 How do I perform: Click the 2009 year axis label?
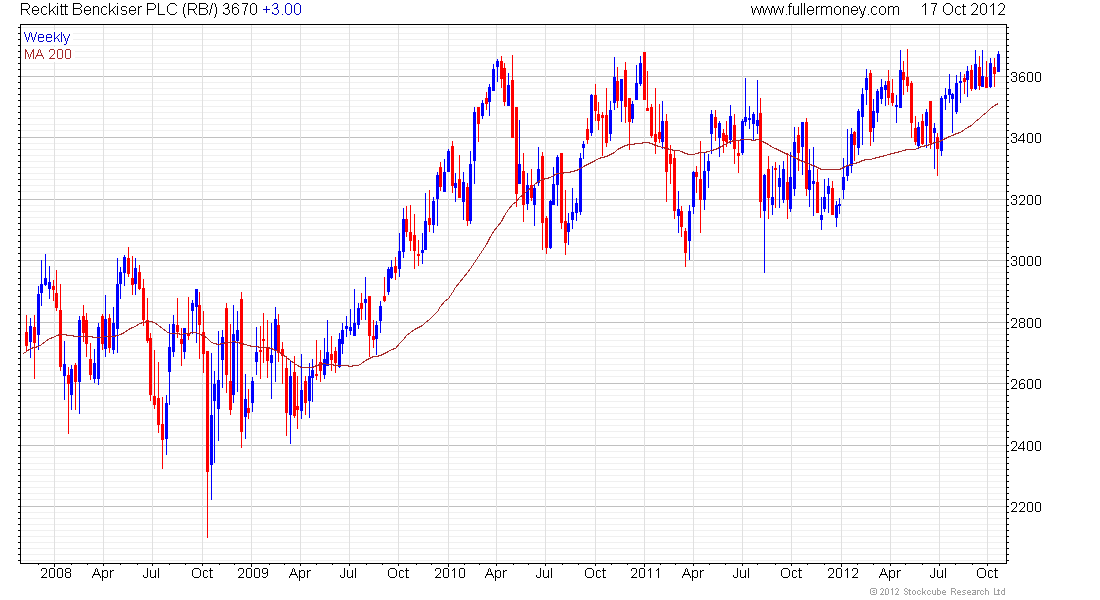point(253,573)
